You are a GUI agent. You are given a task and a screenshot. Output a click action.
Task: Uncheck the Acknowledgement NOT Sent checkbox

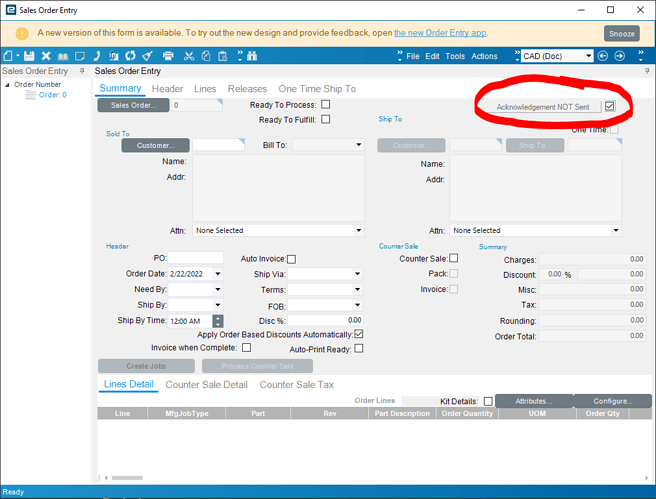(x=610, y=106)
